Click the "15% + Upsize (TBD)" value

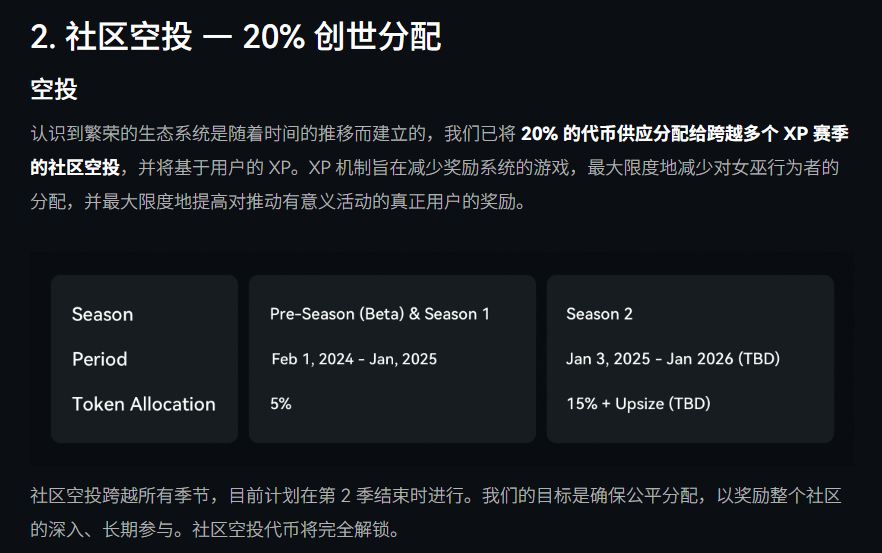[638, 404]
